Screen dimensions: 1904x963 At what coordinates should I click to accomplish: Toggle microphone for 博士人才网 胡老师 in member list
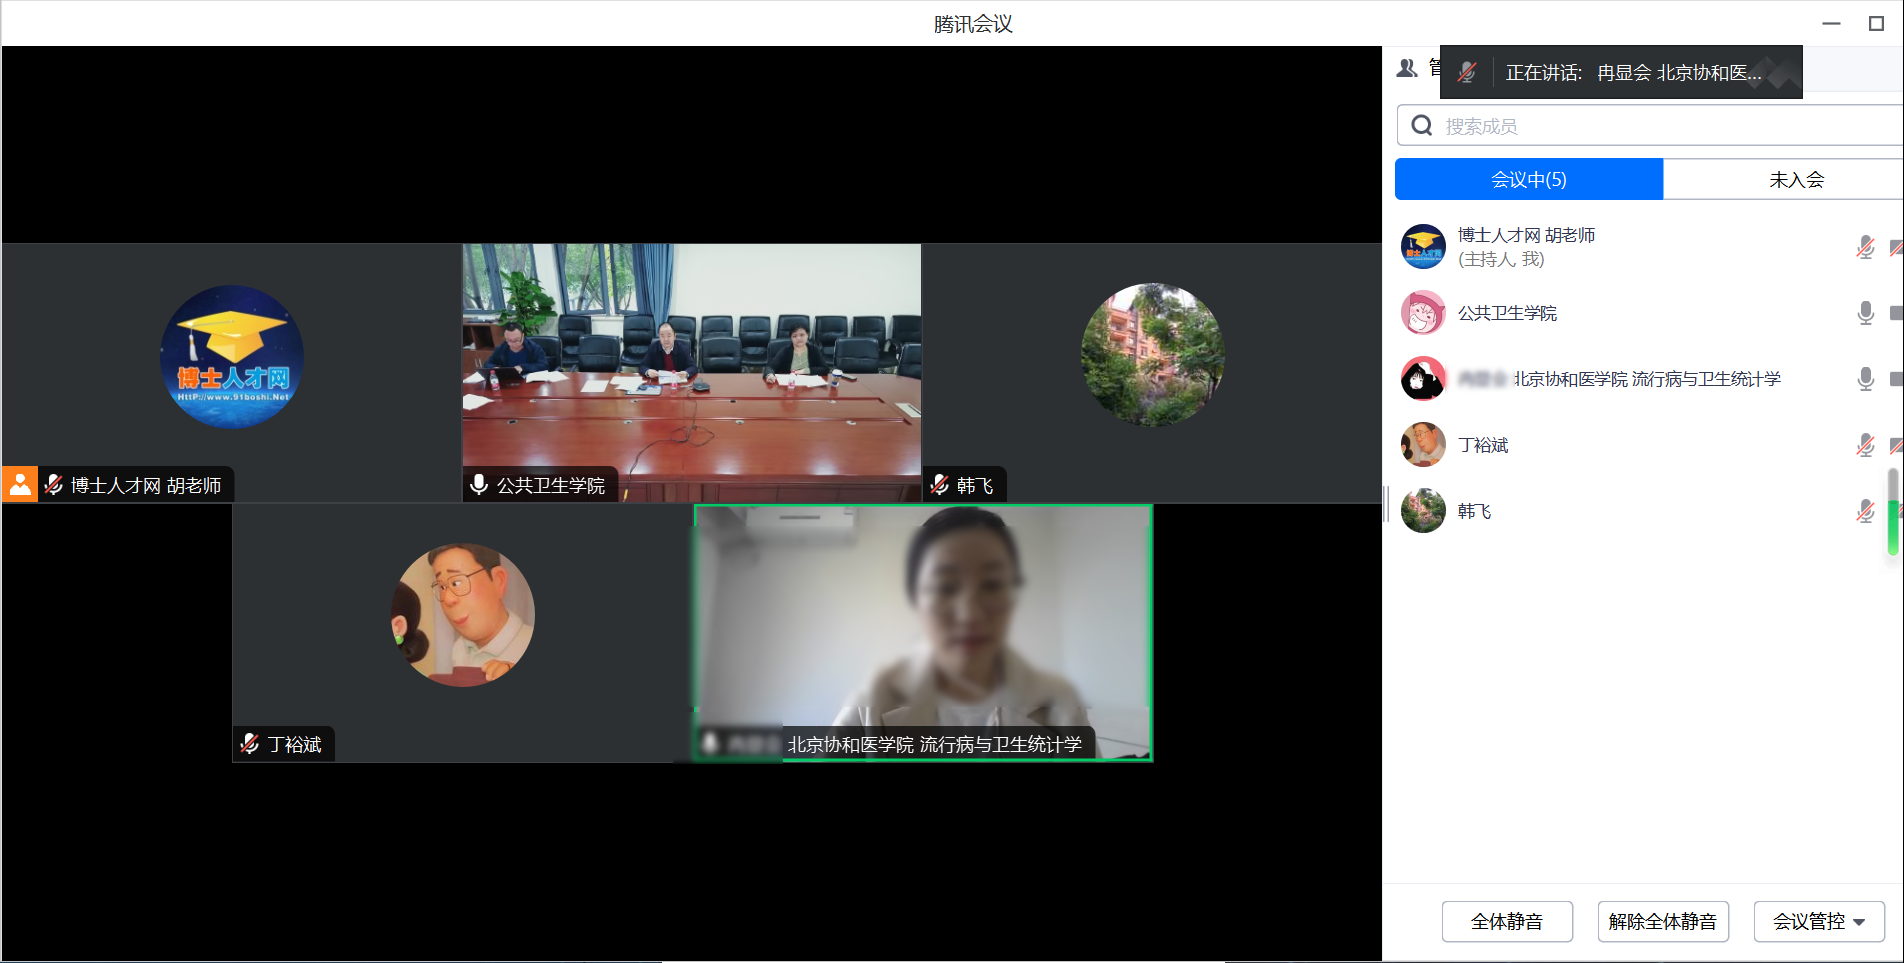click(x=1865, y=247)
